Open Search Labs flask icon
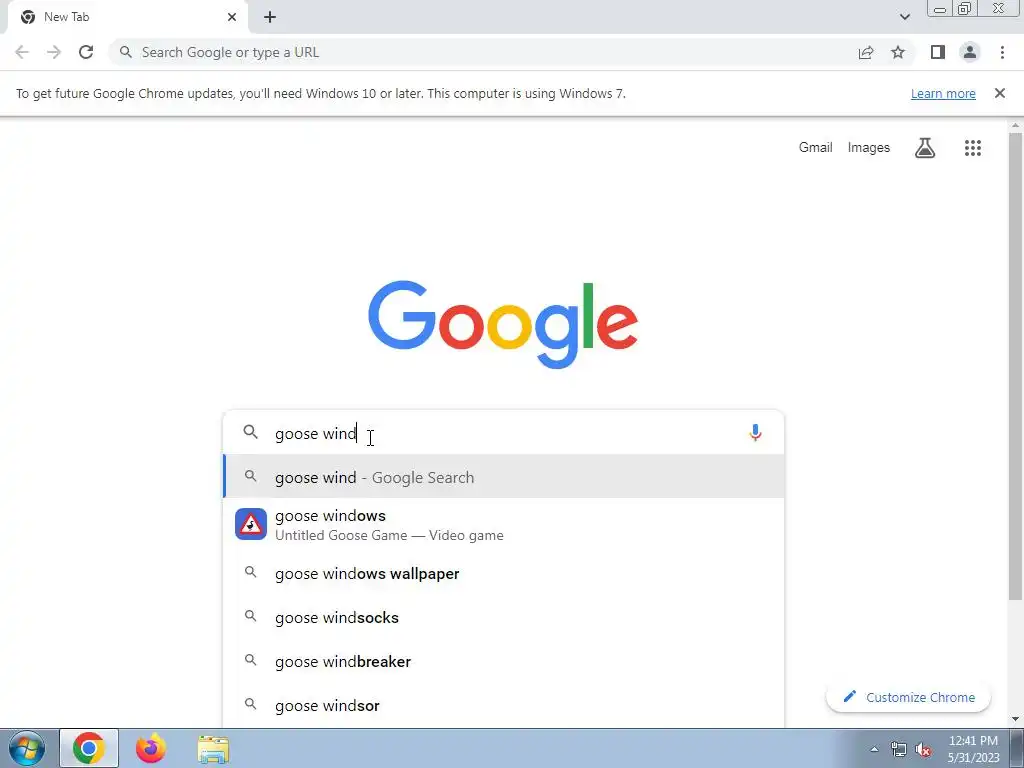 click(x=924, y=148)
